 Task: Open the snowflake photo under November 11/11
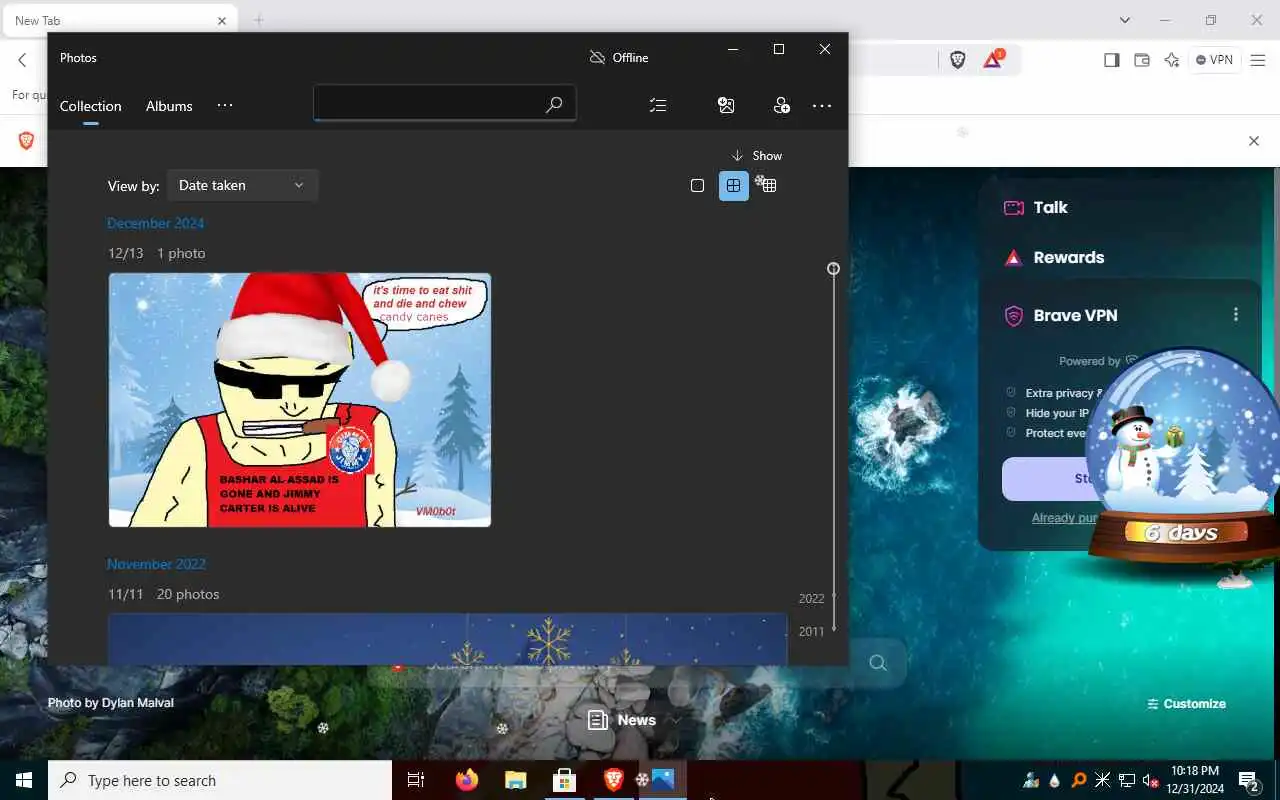click(447, 639)
